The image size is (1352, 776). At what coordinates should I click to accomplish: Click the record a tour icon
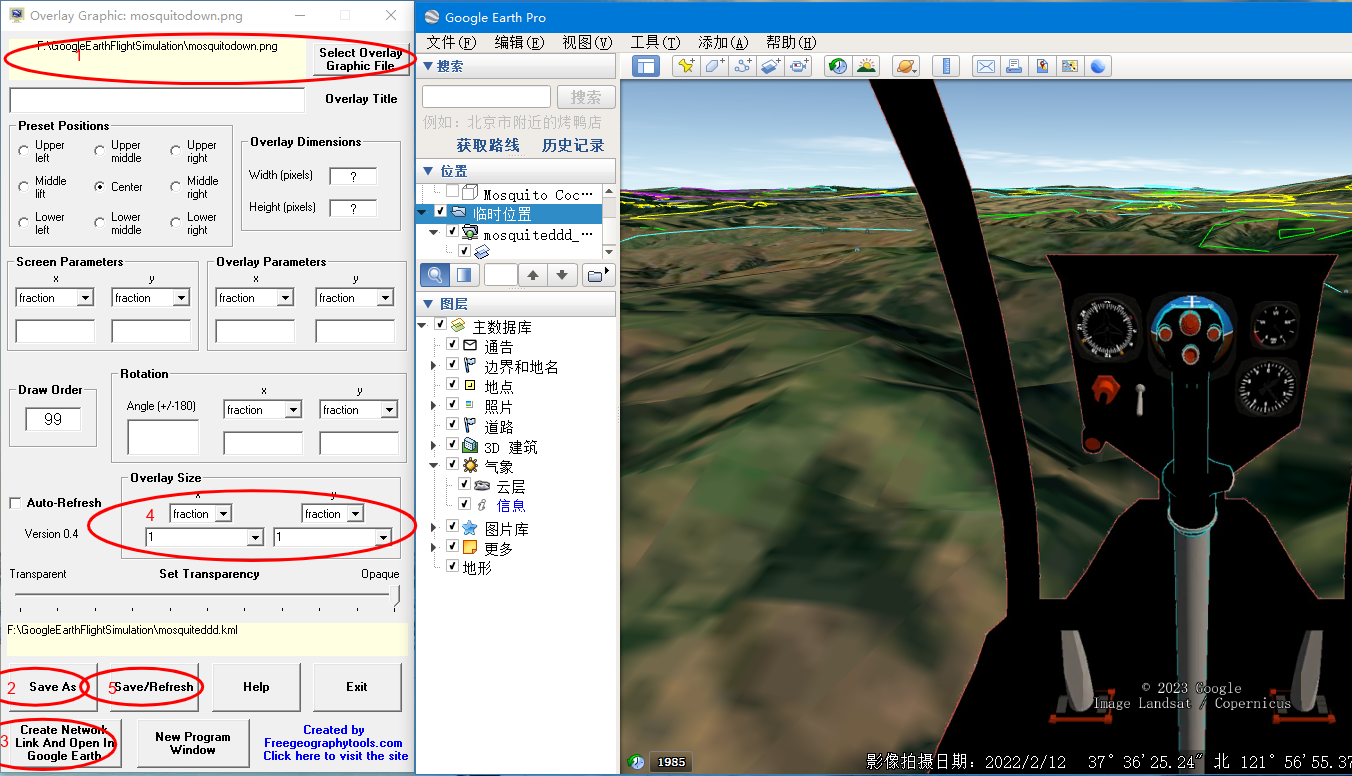[x=798, y=66]
